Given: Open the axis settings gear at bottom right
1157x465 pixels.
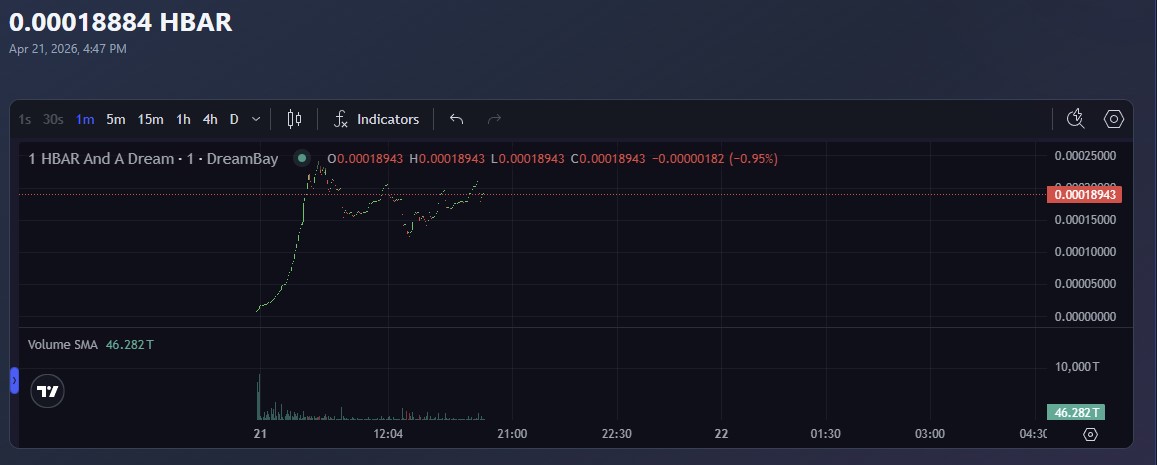Looking at the screenshot, I should point(1091,434).
